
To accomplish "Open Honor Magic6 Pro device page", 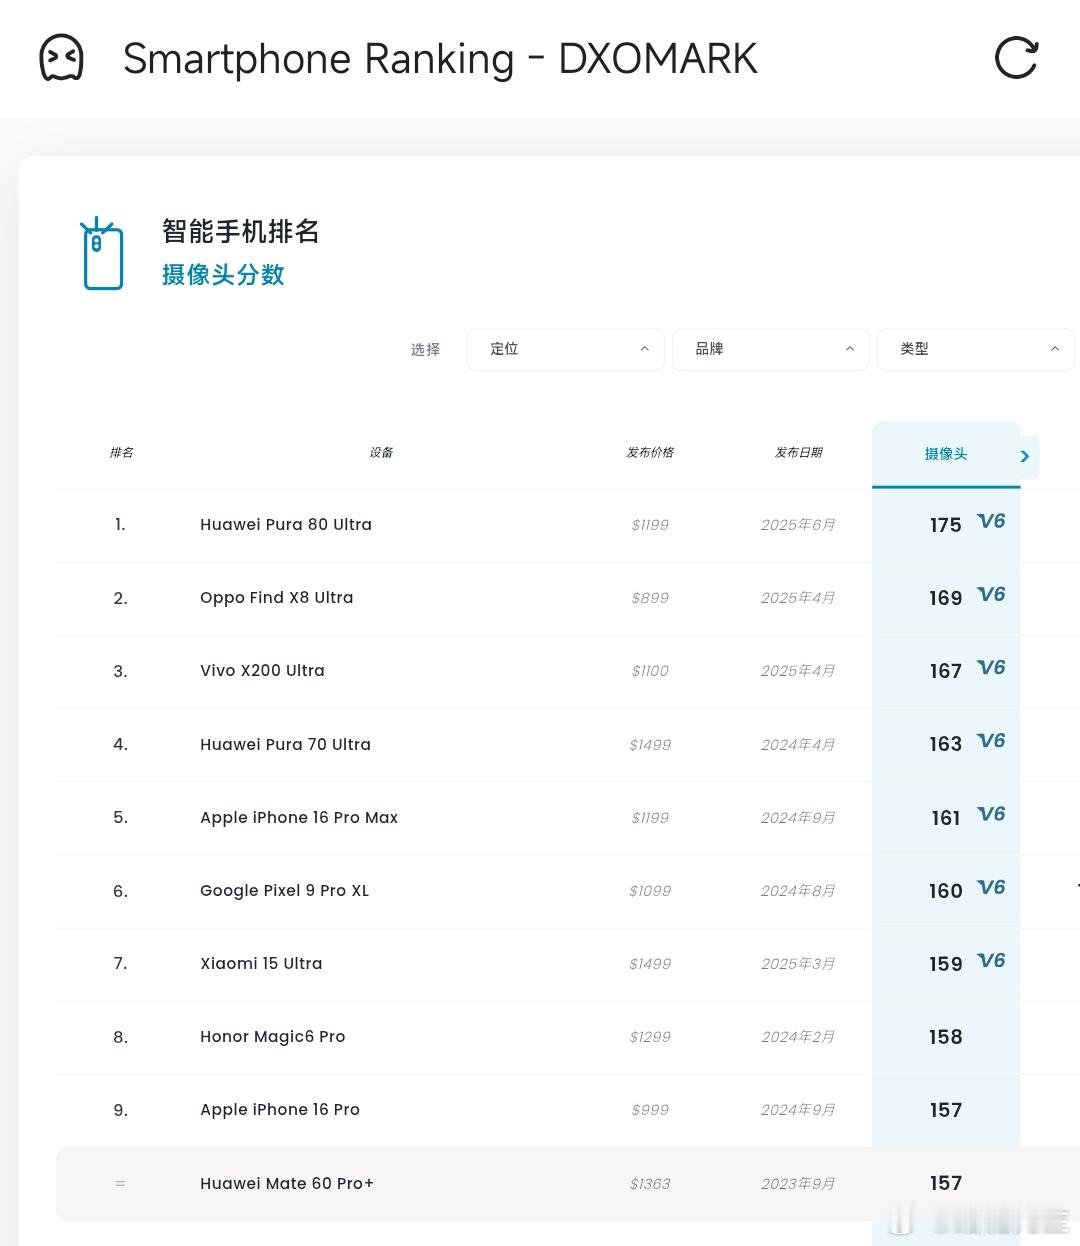I will 273,1036.
